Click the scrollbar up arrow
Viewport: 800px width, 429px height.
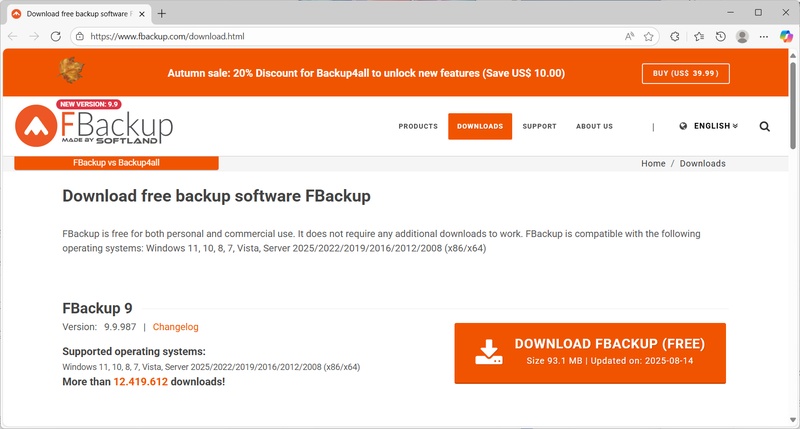click(x=793, y=55)
